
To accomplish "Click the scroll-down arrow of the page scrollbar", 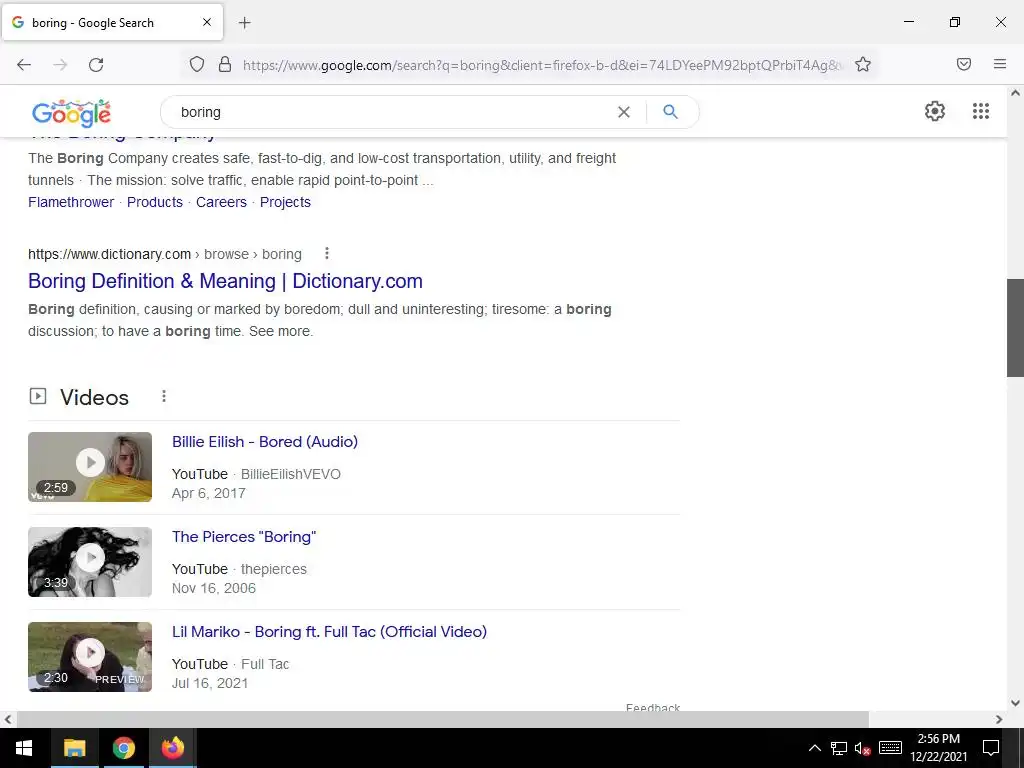I will click(1015, 703).
